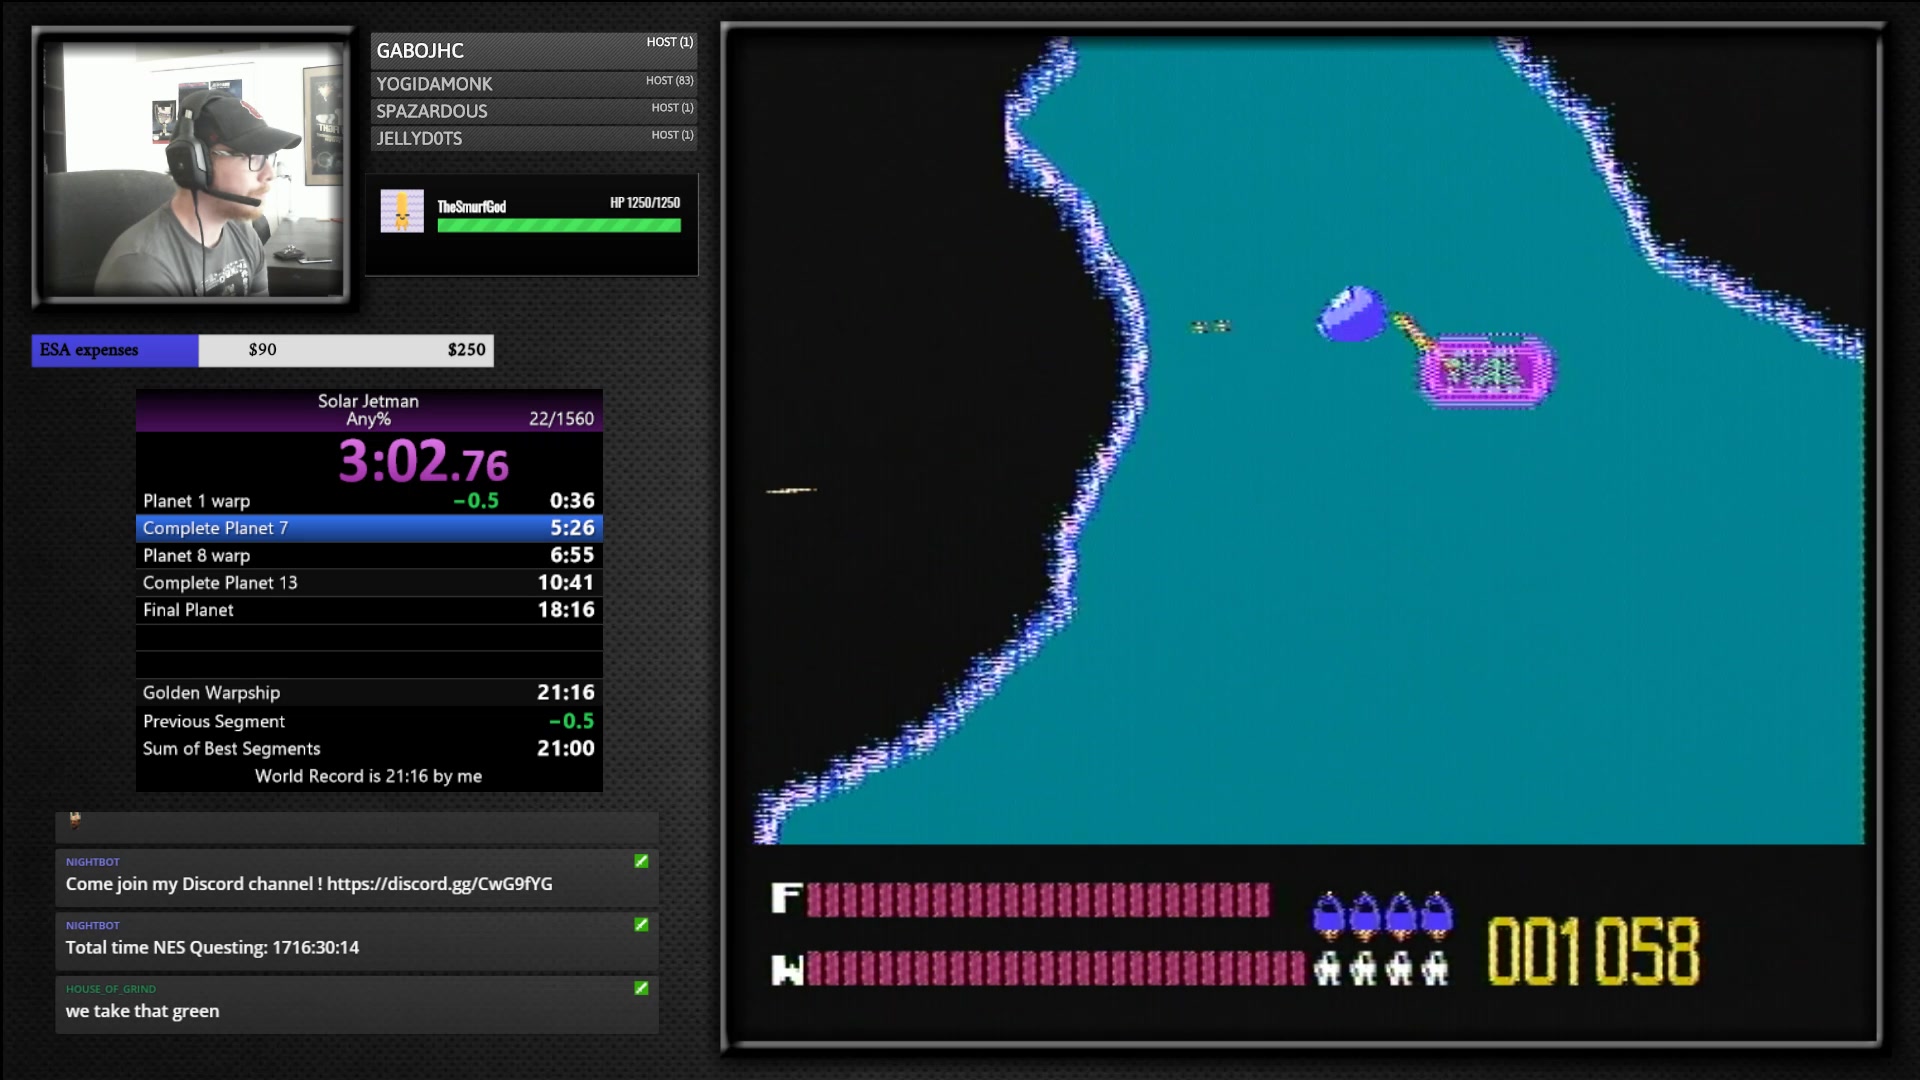Click the Solar Jetman Any% title
The height and width of the screenshot is (1080, 1920).
[x=368, y=410]
